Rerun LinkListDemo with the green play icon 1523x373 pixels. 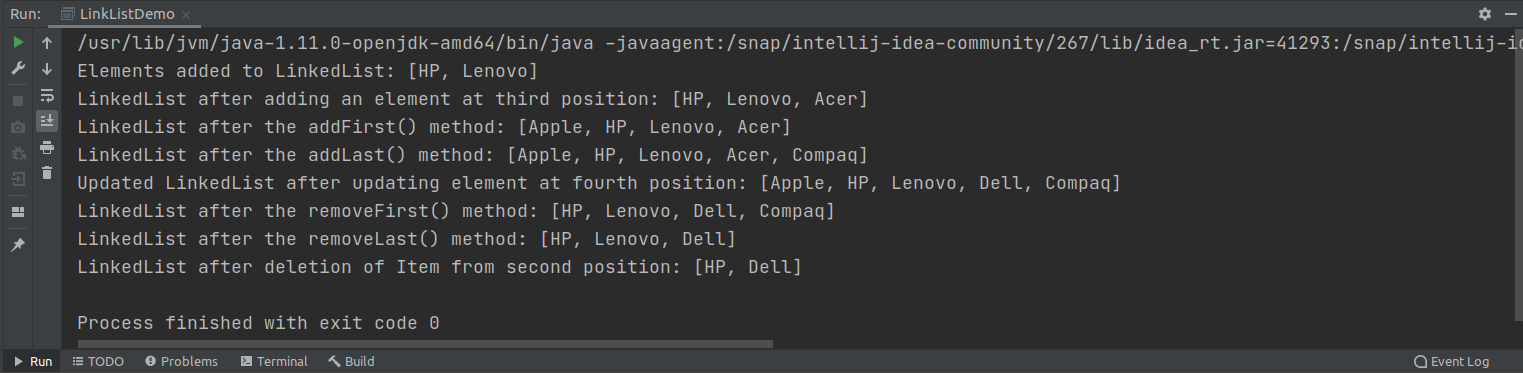pyautogui.click(x=18, y=43)
